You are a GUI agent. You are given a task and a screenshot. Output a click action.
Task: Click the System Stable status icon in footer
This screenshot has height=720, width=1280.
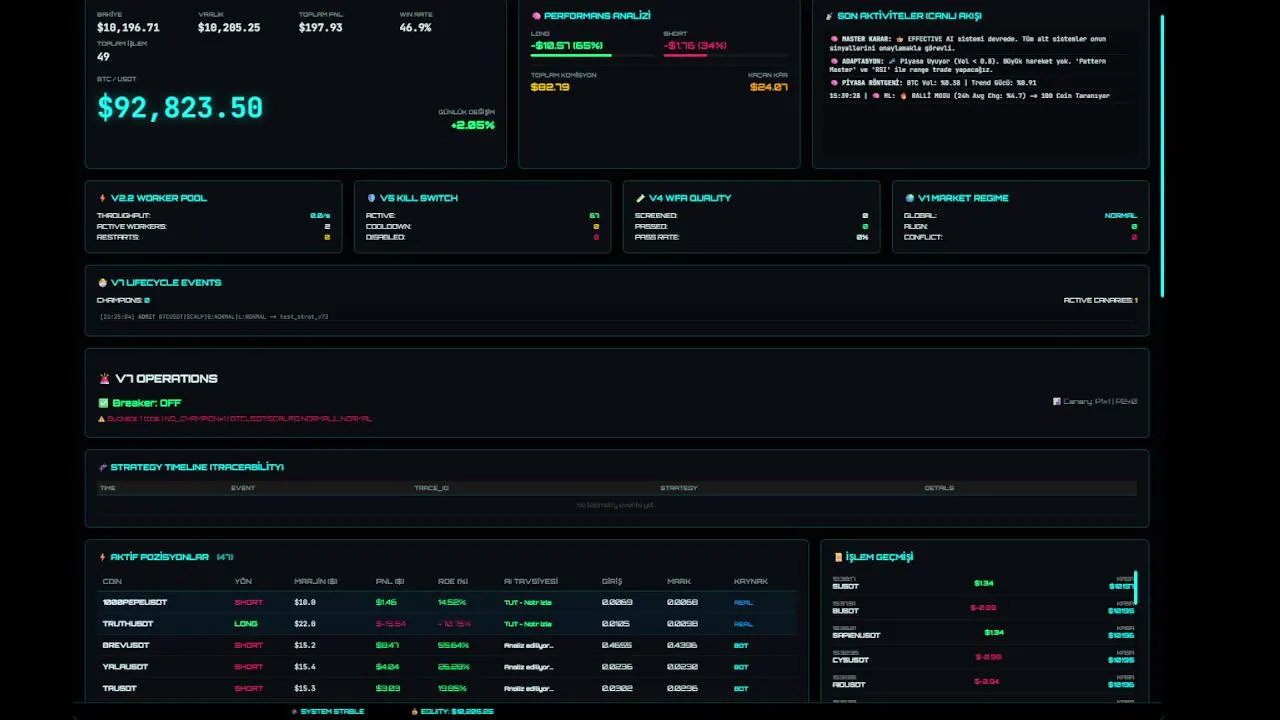point(294,711)
